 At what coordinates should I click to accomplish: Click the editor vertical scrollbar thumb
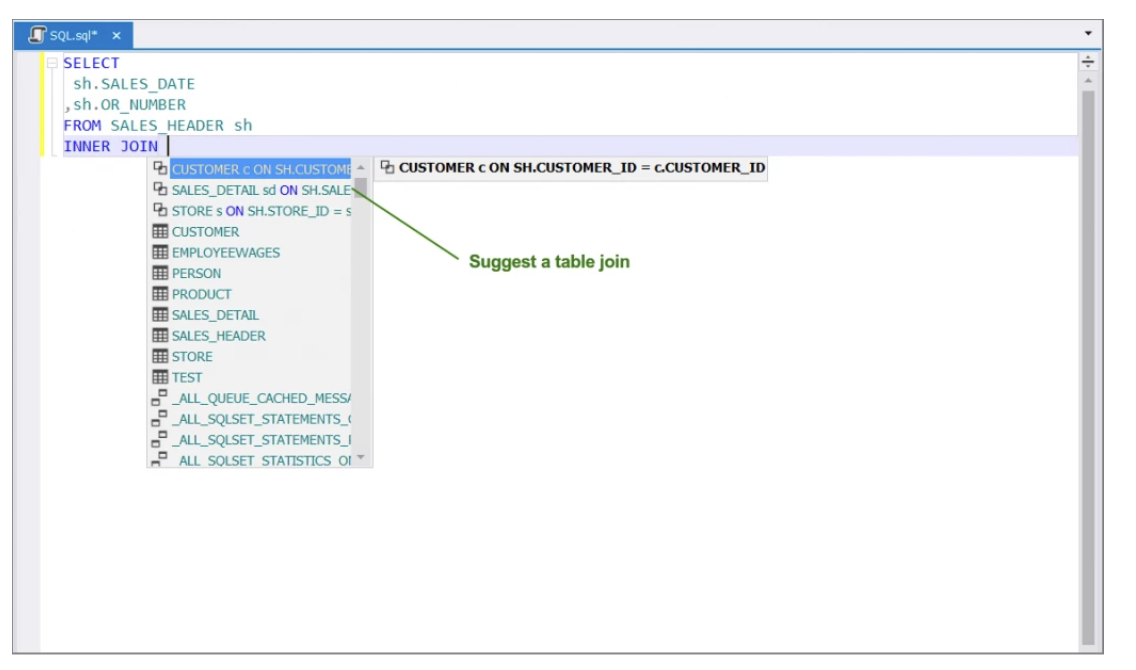click(x=1087, y=367)
